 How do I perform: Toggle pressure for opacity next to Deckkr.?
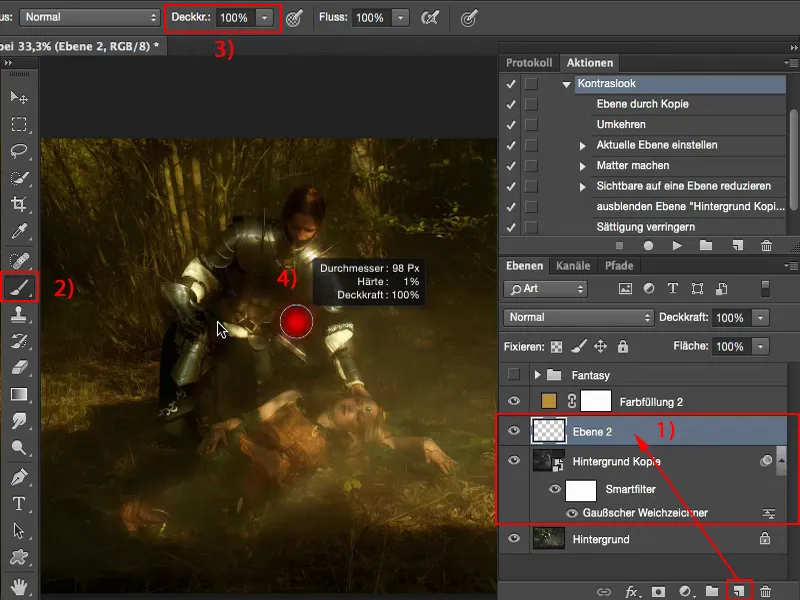[x=294, y=18]
